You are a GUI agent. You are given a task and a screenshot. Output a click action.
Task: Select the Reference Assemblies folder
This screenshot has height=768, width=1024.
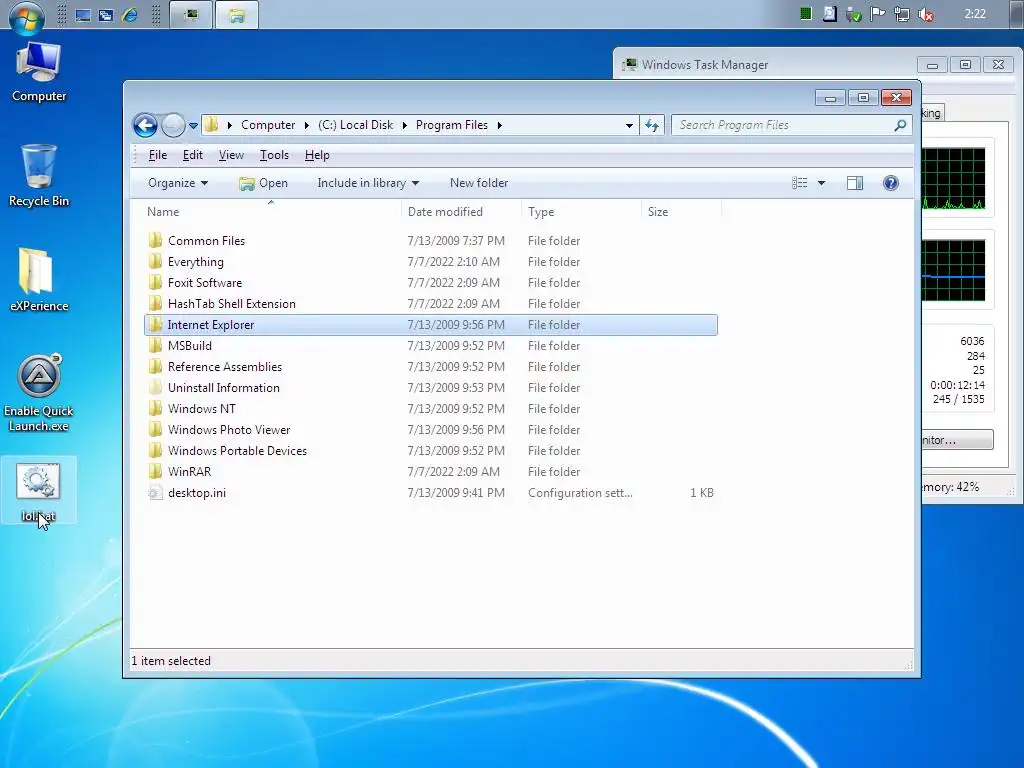point(431,367)
